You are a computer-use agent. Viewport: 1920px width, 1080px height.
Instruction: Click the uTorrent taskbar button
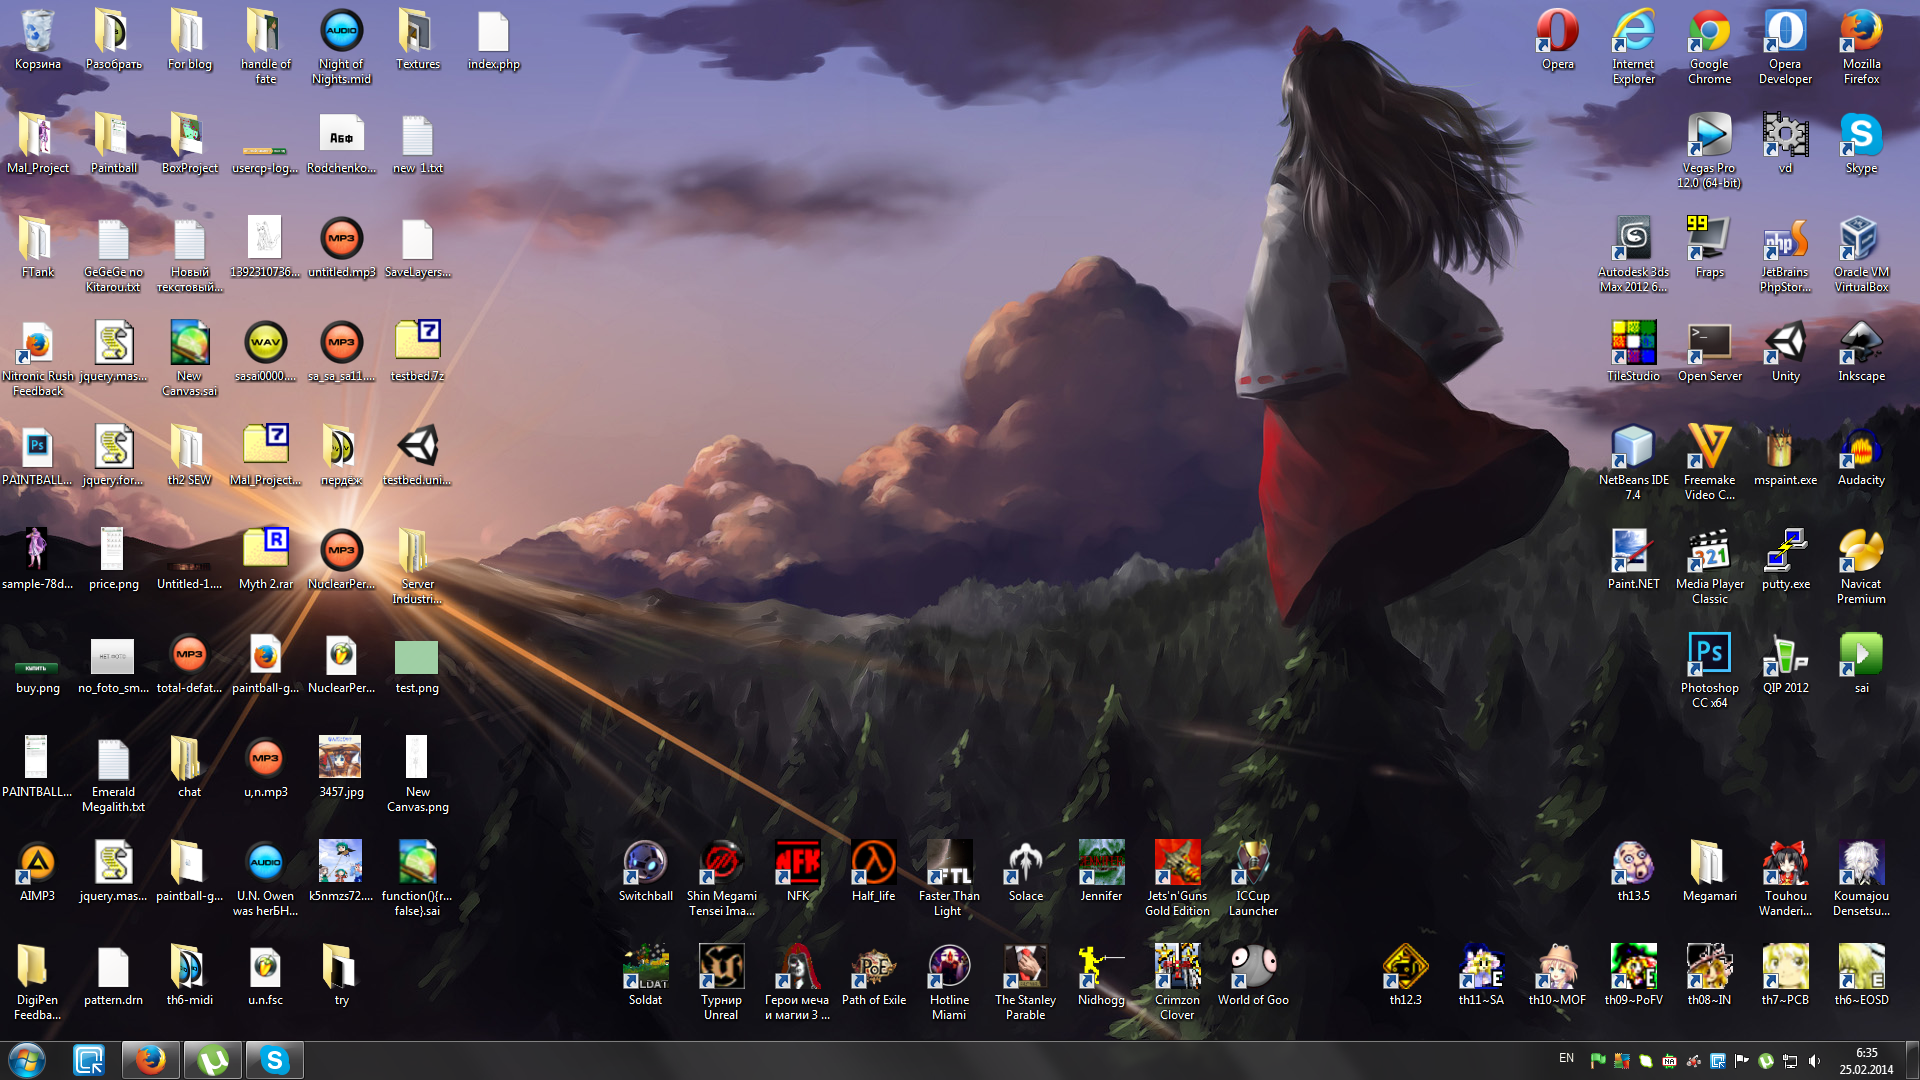[x=213, y=1060]
